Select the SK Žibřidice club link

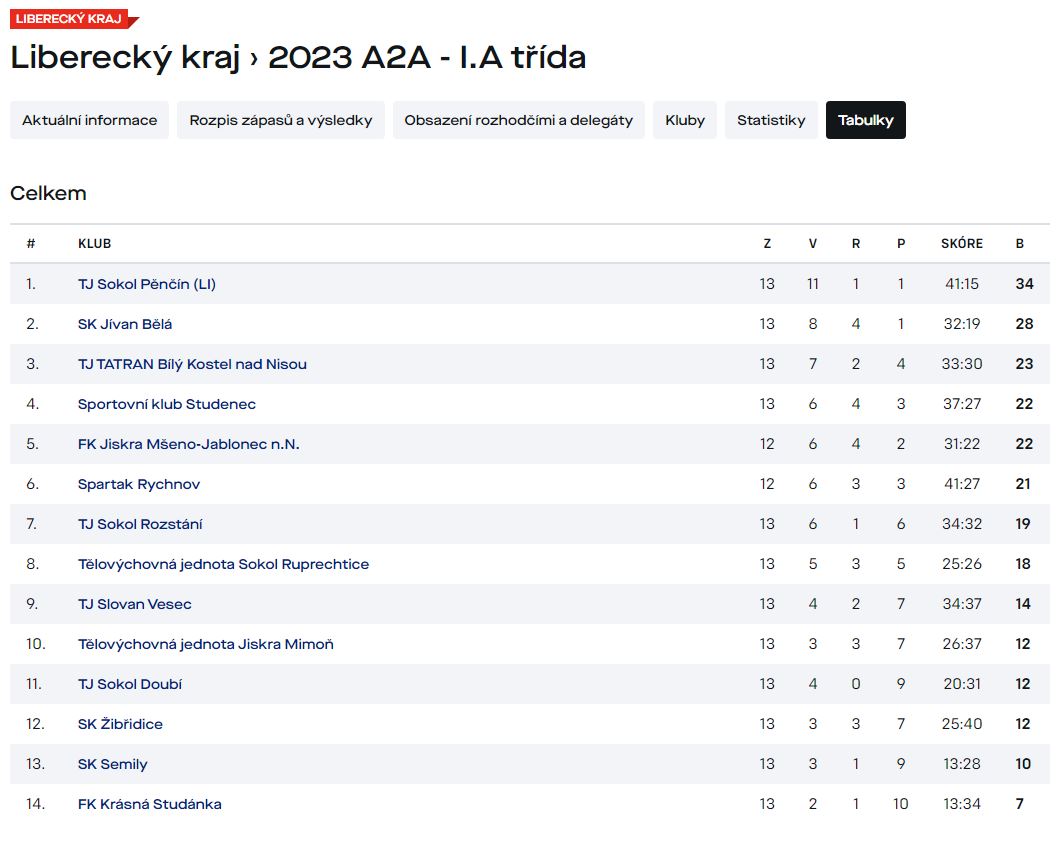point(120,724)
